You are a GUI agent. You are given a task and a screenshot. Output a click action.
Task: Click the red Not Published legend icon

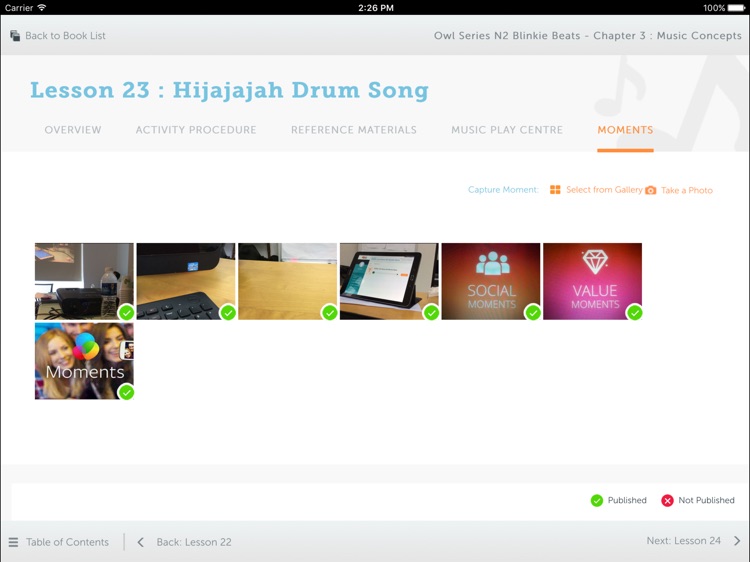pyautogui.click(x=667, y=500)
